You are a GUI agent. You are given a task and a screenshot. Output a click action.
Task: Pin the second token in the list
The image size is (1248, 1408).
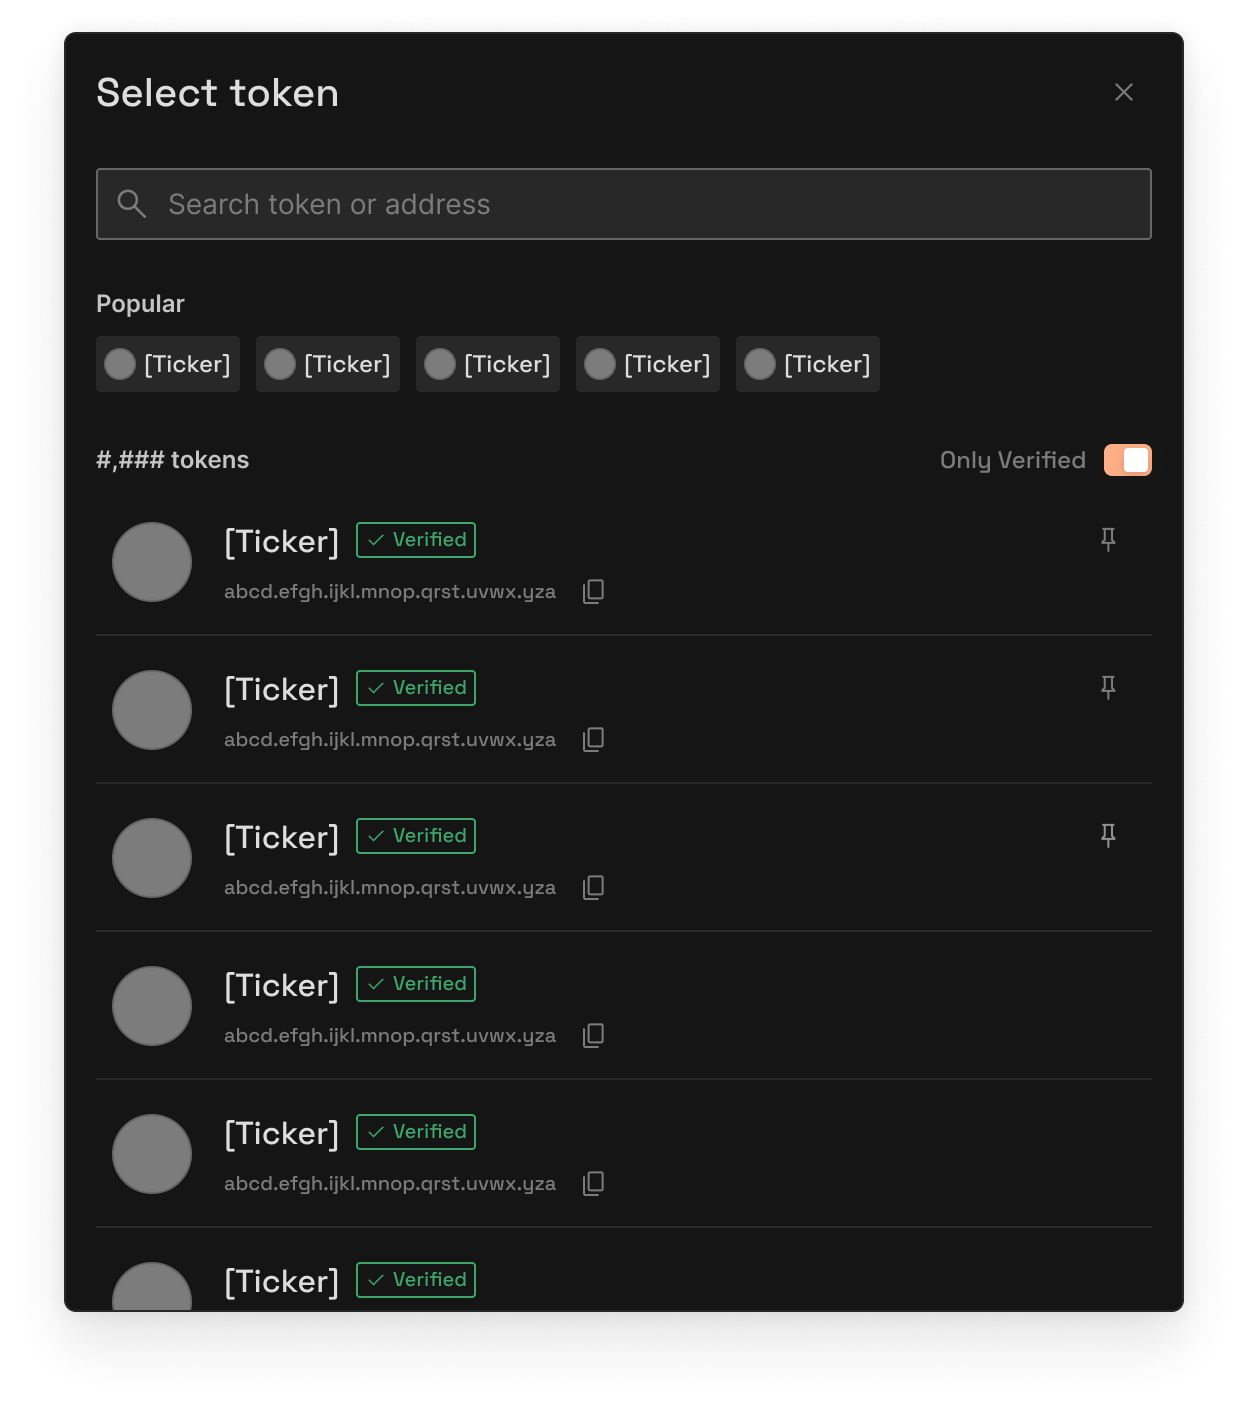1108,687
